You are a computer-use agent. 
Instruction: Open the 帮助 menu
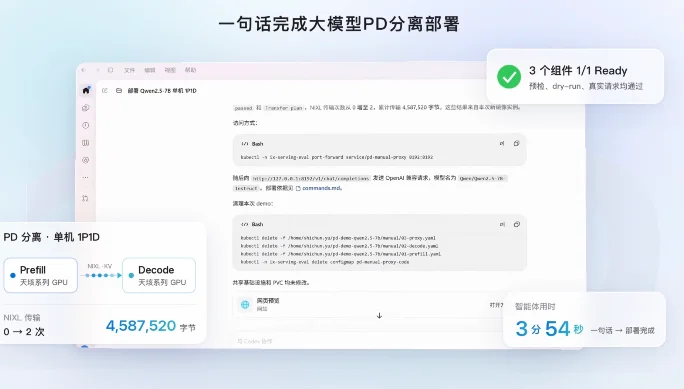coord(190,70)
